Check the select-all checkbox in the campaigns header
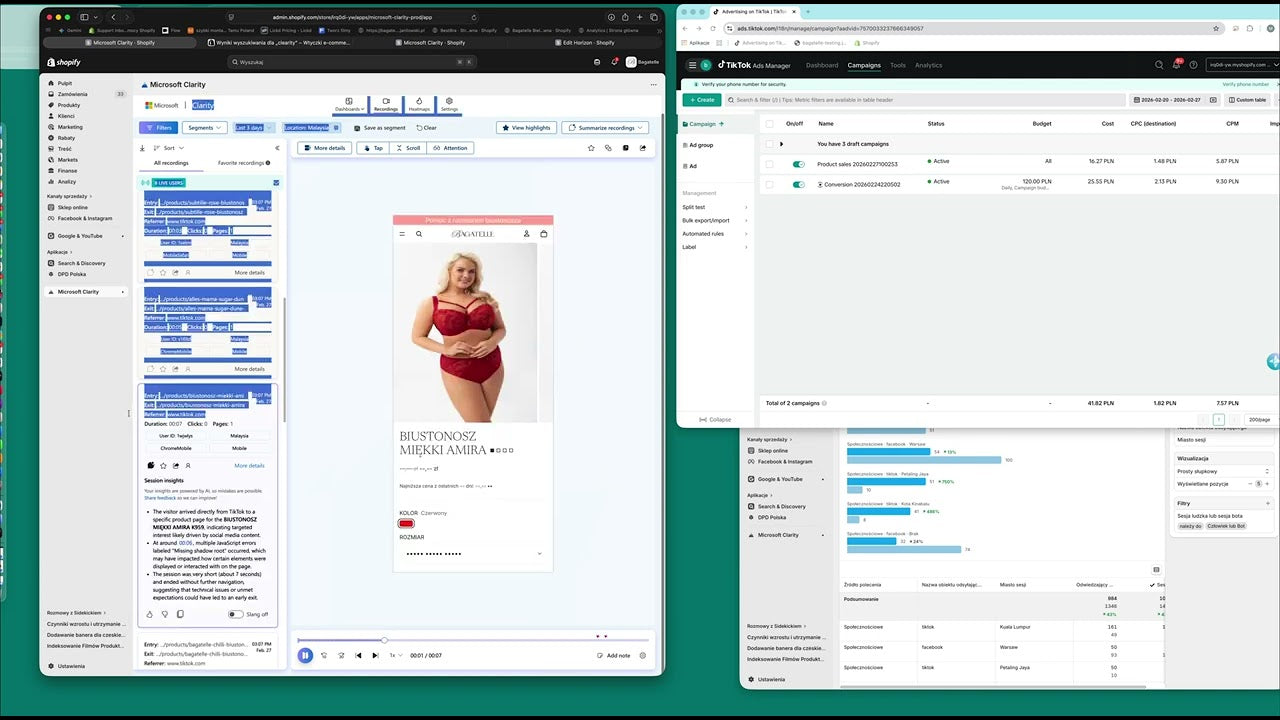The height and width of the screenshot is (720, 1280). tap(769, 124)
